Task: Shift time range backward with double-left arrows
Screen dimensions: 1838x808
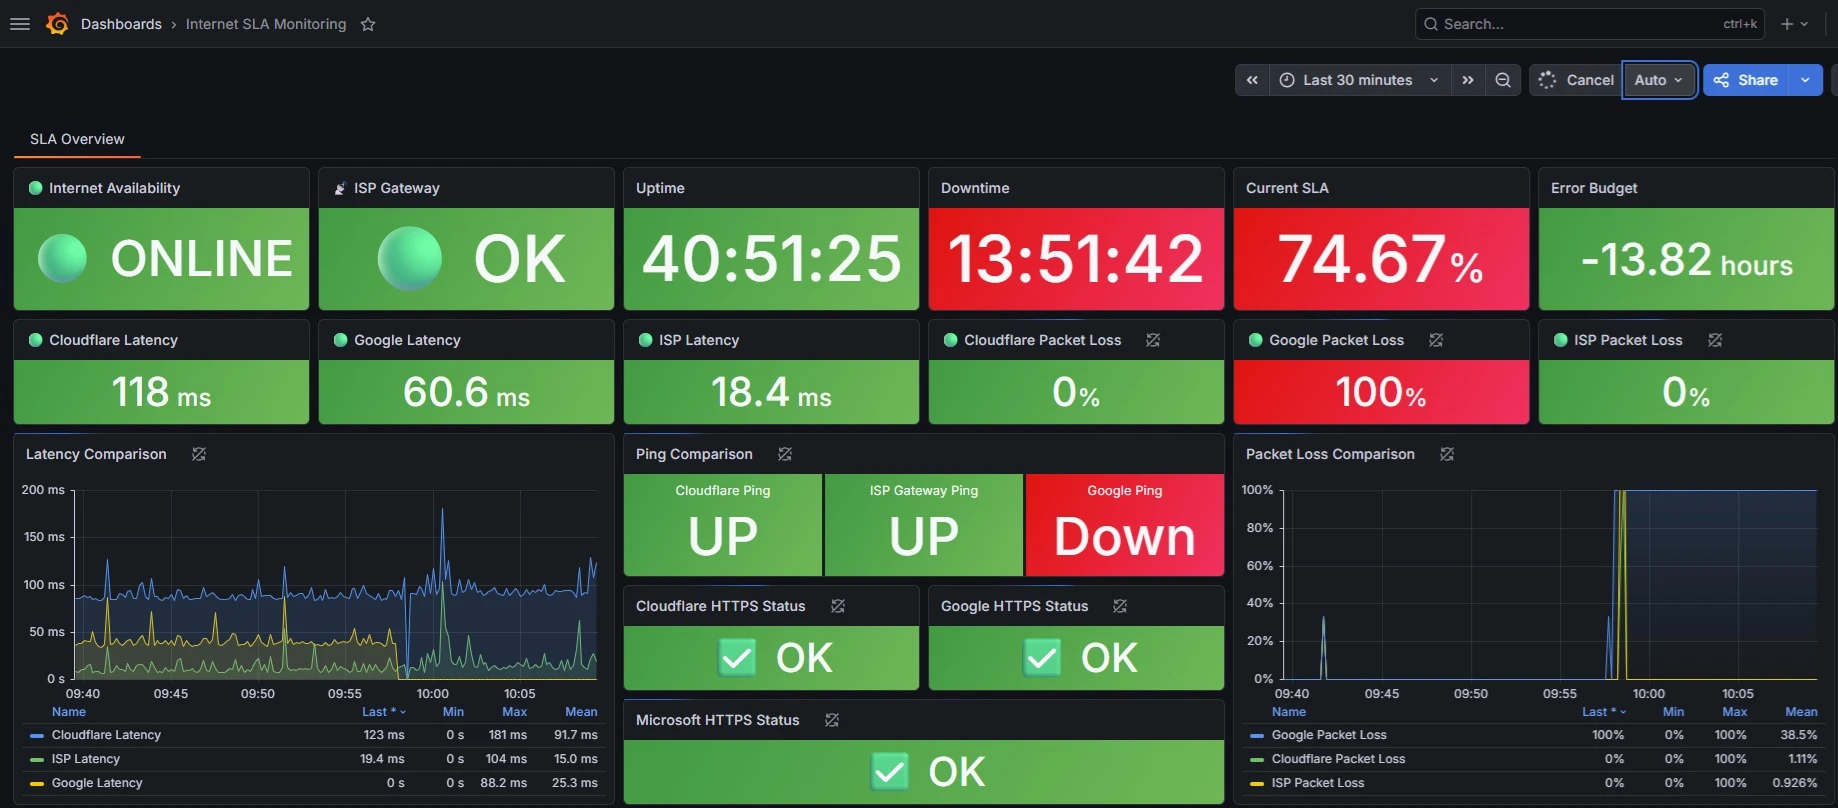Action: tap(1252, 80)
